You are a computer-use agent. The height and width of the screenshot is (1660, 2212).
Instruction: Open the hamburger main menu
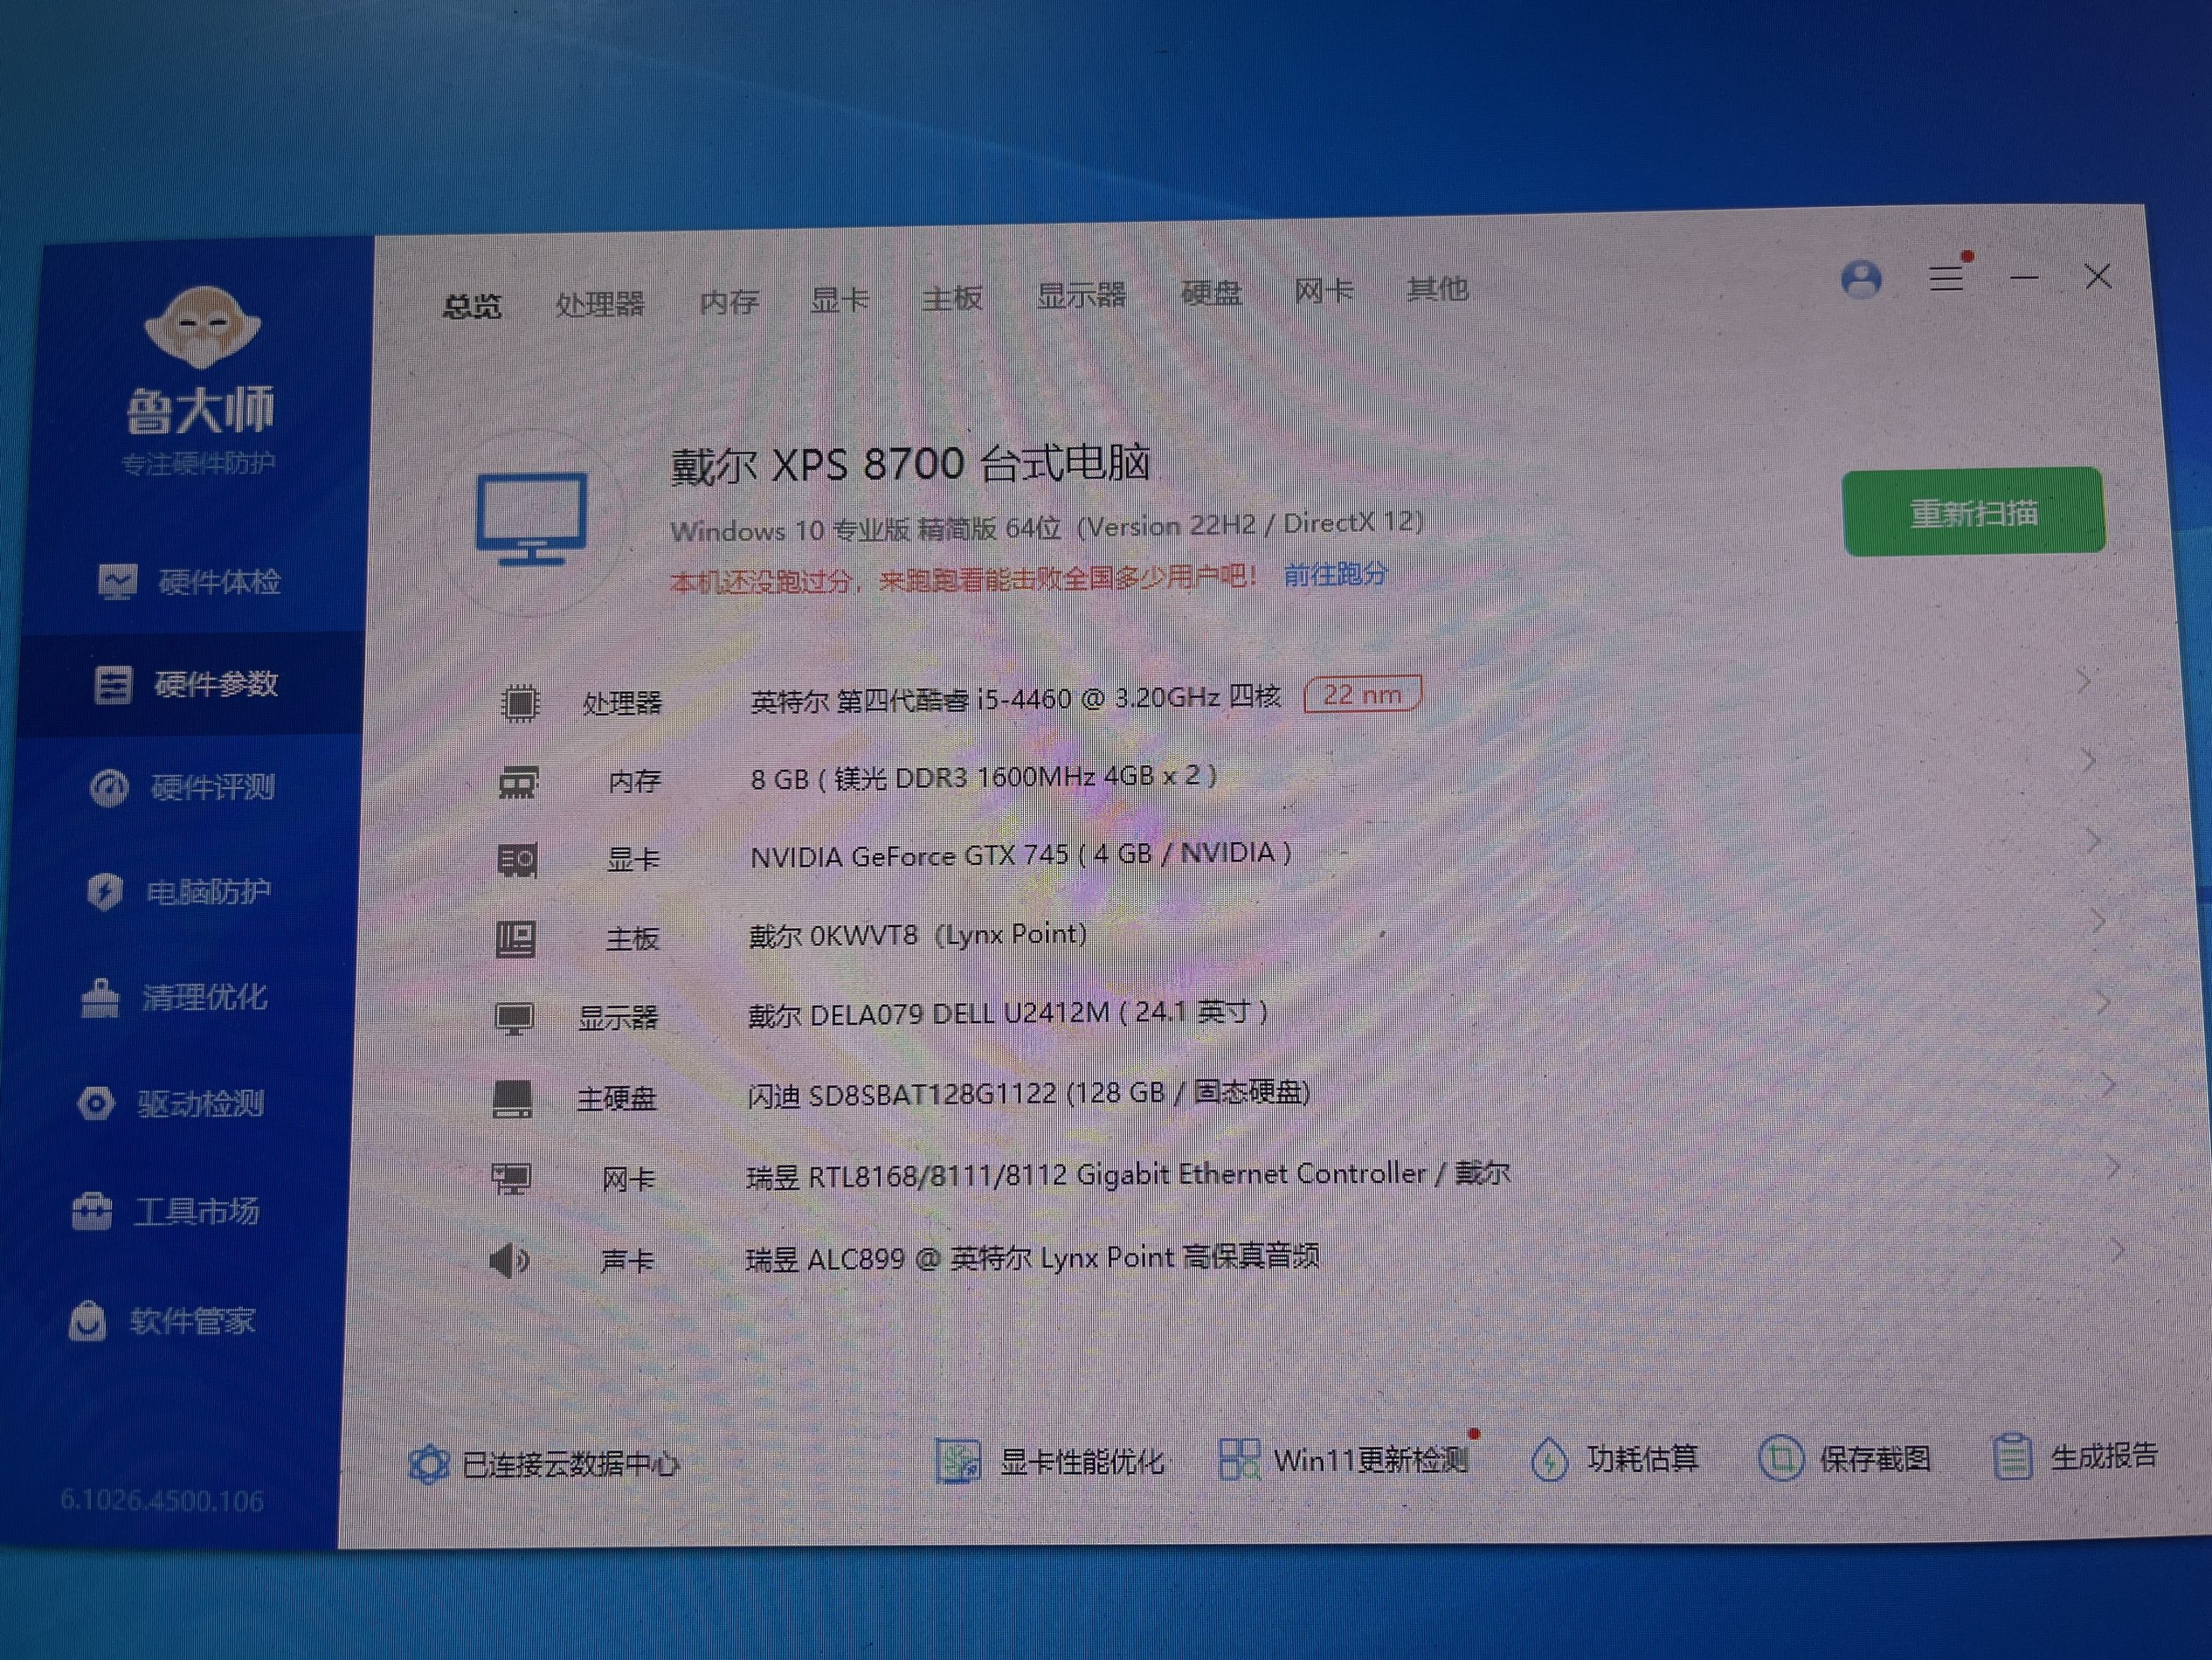coord(1945,277)
